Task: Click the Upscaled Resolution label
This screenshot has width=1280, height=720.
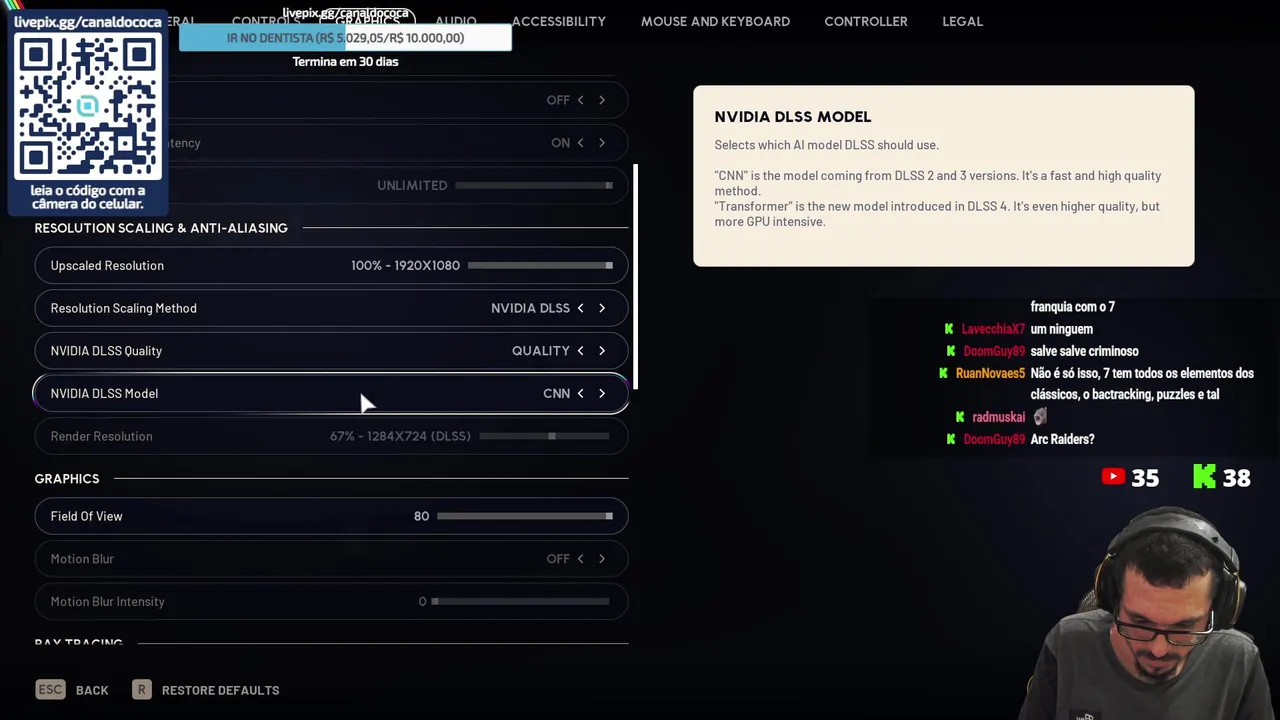Action: [107, 266]
